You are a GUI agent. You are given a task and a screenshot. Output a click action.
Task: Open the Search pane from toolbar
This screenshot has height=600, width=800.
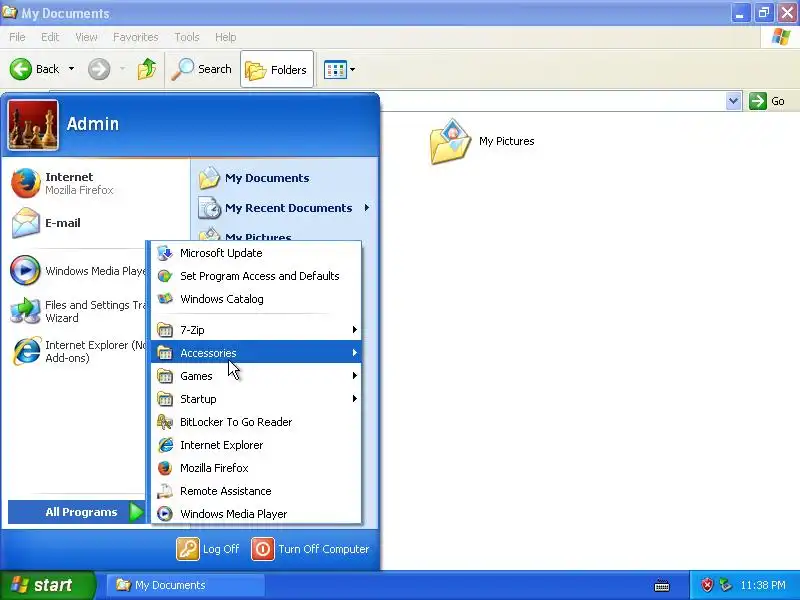[x=202, y=69]
